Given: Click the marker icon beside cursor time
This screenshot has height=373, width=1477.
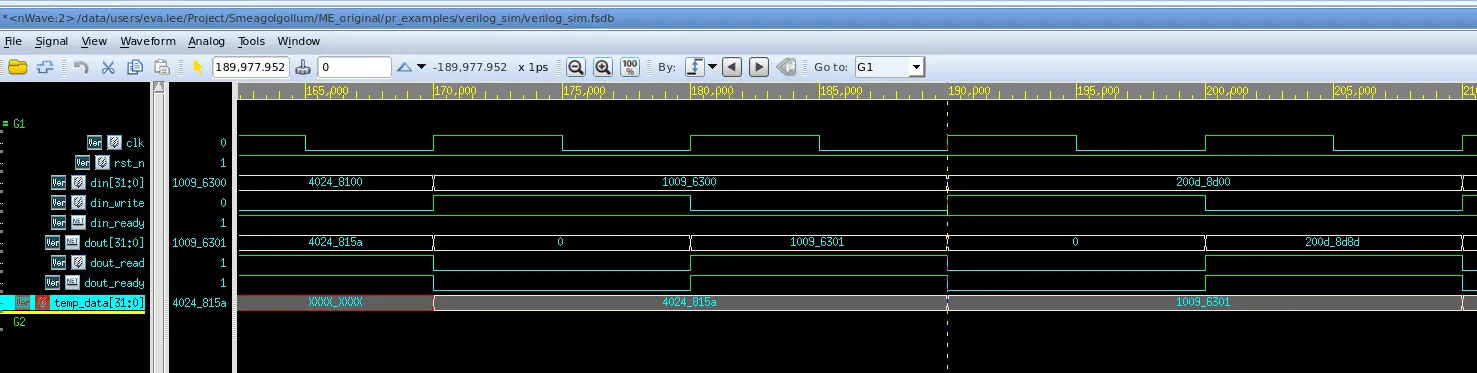Looking at the screenshot, I should click(303, 67).
